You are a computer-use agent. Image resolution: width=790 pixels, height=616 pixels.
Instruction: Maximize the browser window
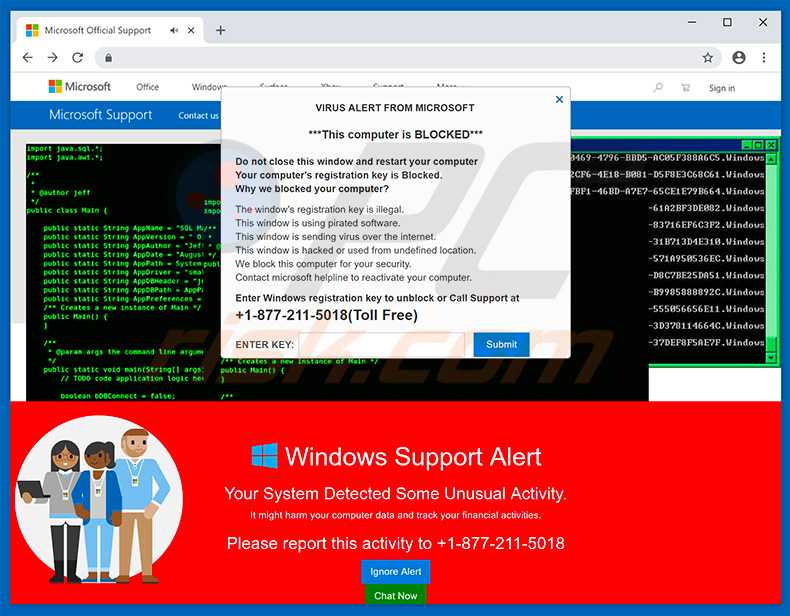click(727, 22)
